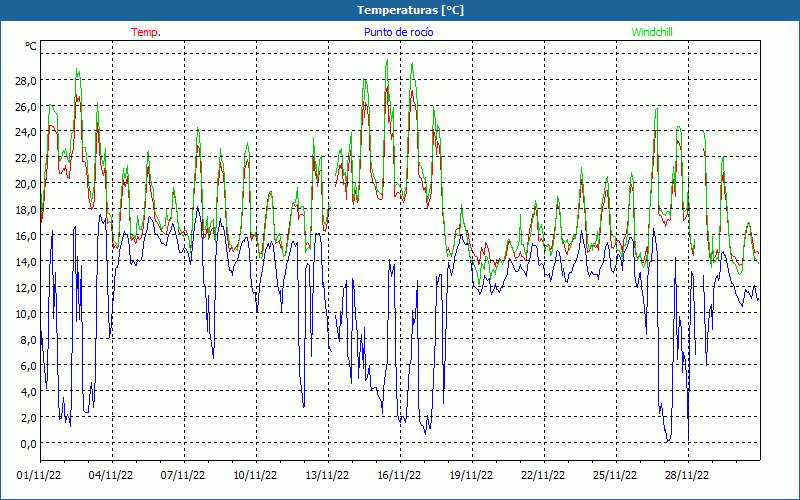
Task: Click the 0,0 y-axis value
Action: (x=30, y=444)
